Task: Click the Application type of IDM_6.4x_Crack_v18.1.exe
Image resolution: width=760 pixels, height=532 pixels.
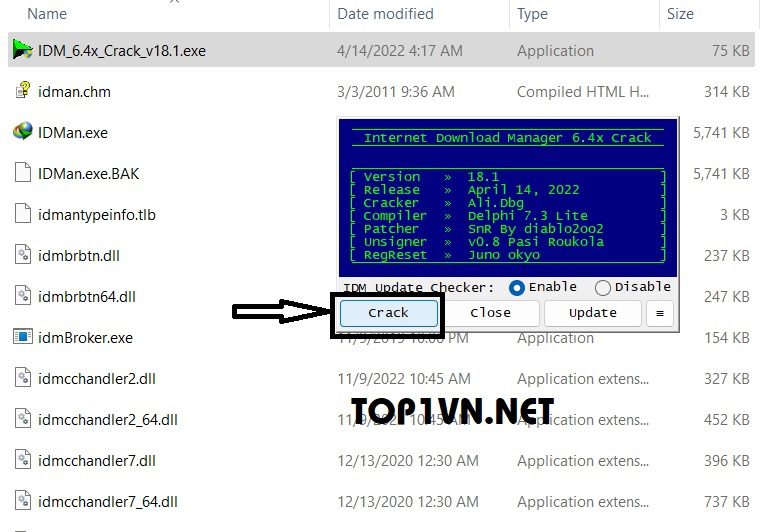Action: tap(555, 51)
